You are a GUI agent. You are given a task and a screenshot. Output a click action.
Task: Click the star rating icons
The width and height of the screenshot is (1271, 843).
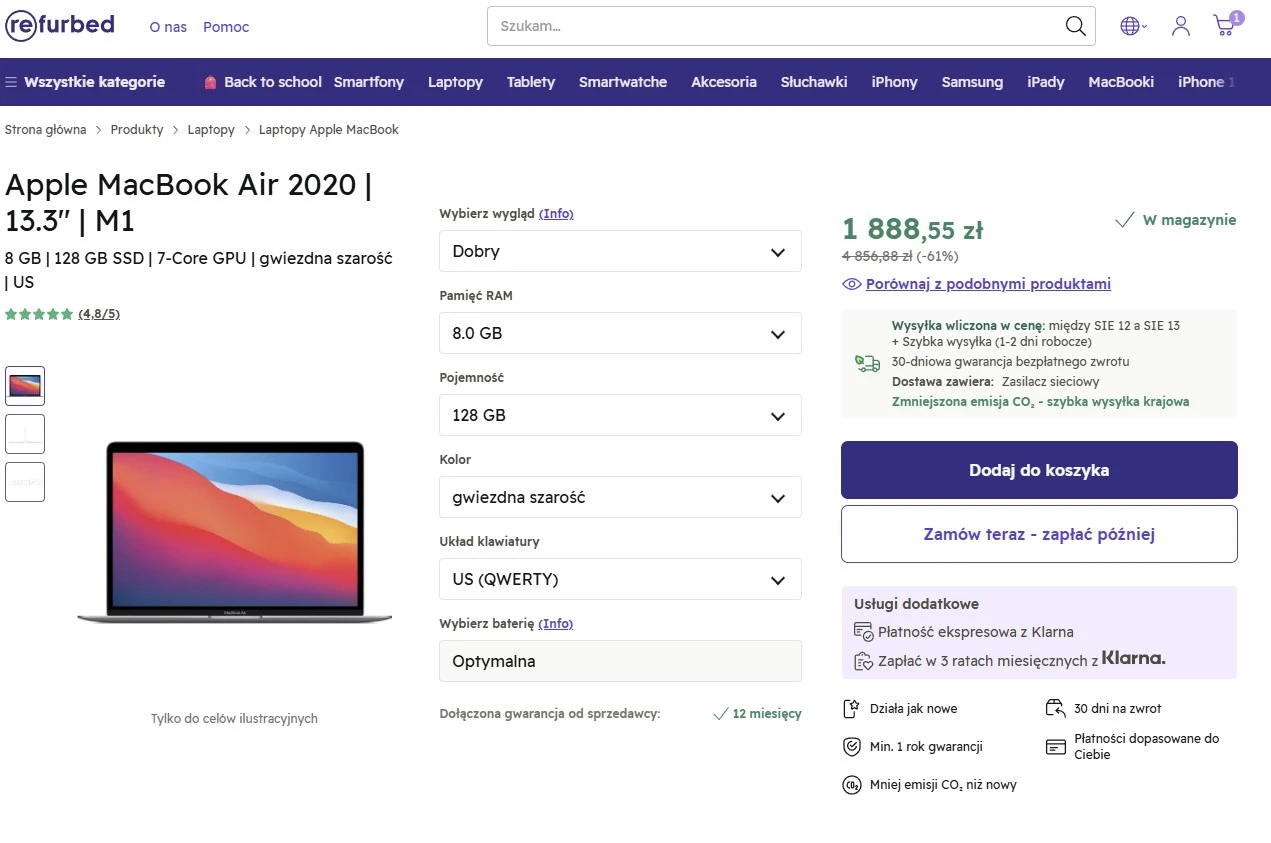39,314
